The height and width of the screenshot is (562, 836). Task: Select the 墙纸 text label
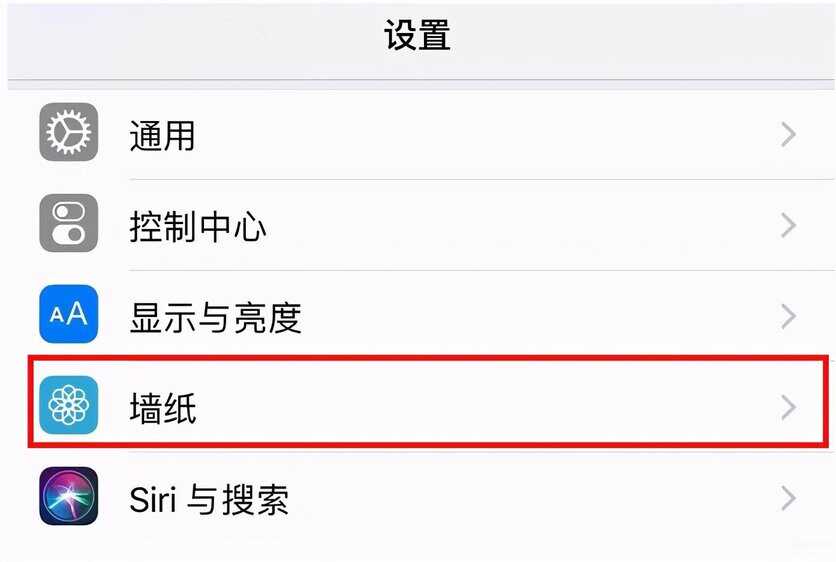point(162,408)
